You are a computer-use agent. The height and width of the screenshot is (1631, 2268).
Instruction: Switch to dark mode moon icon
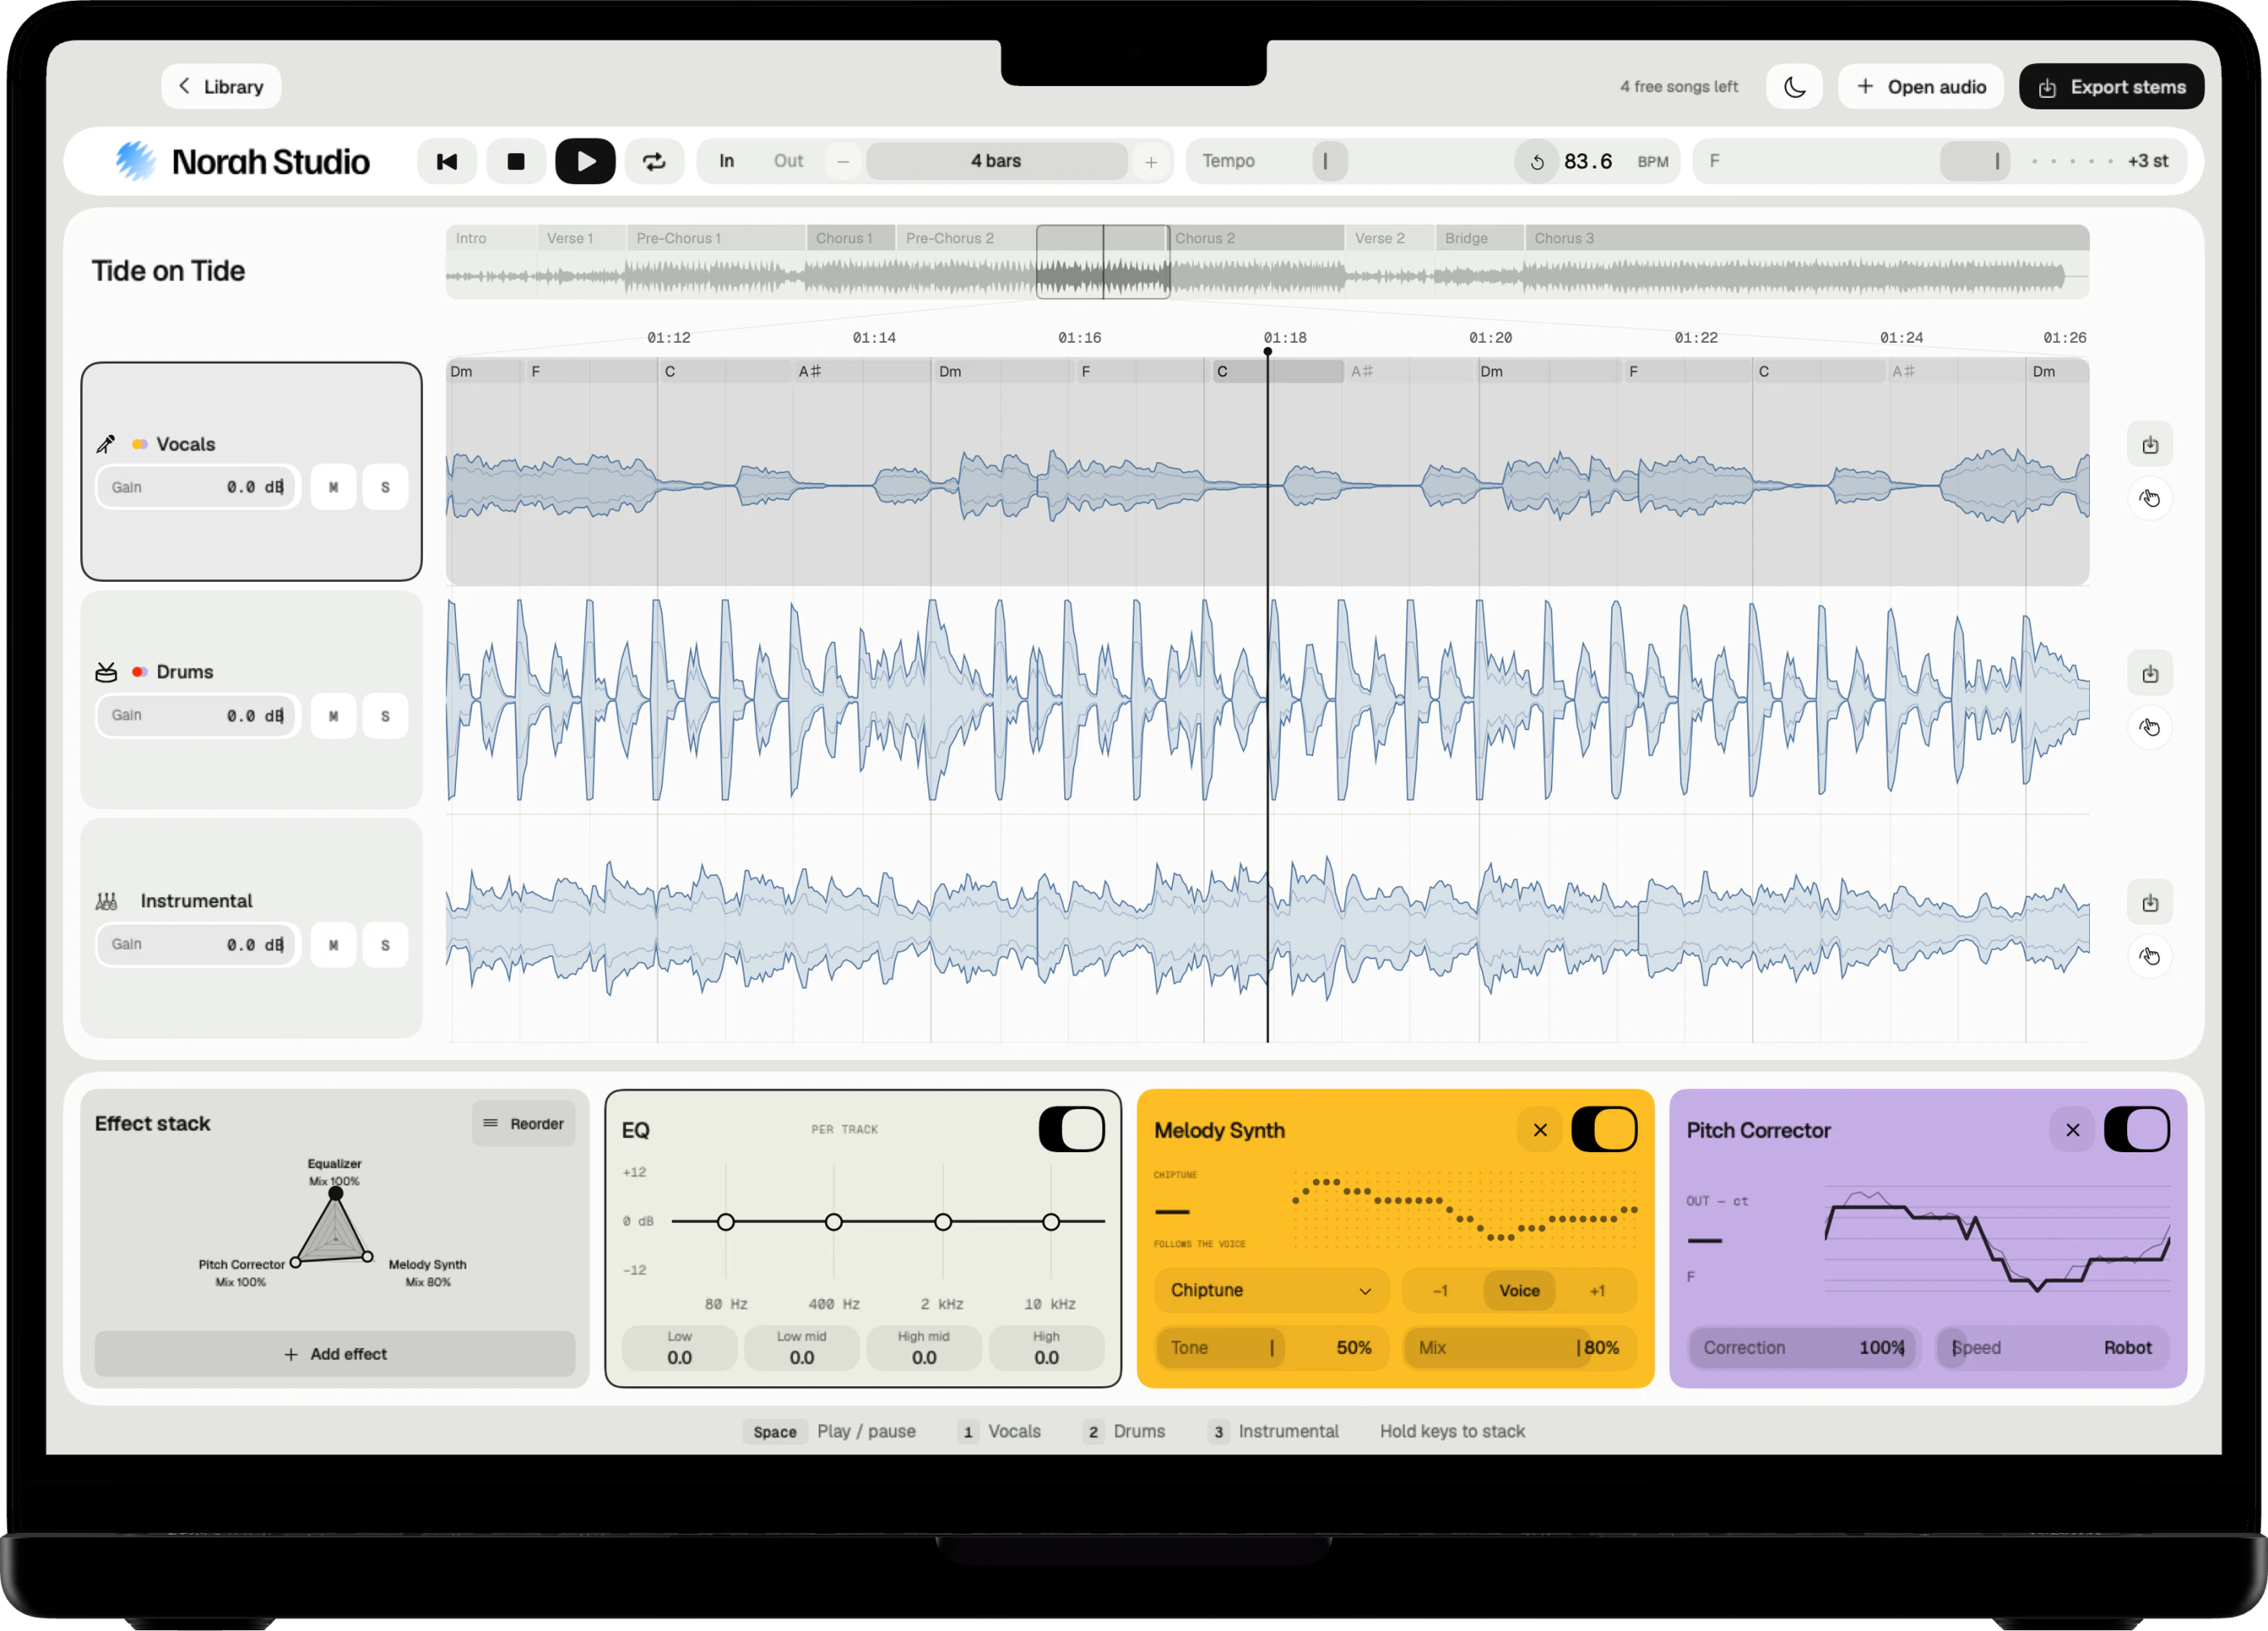point(1794,87)
